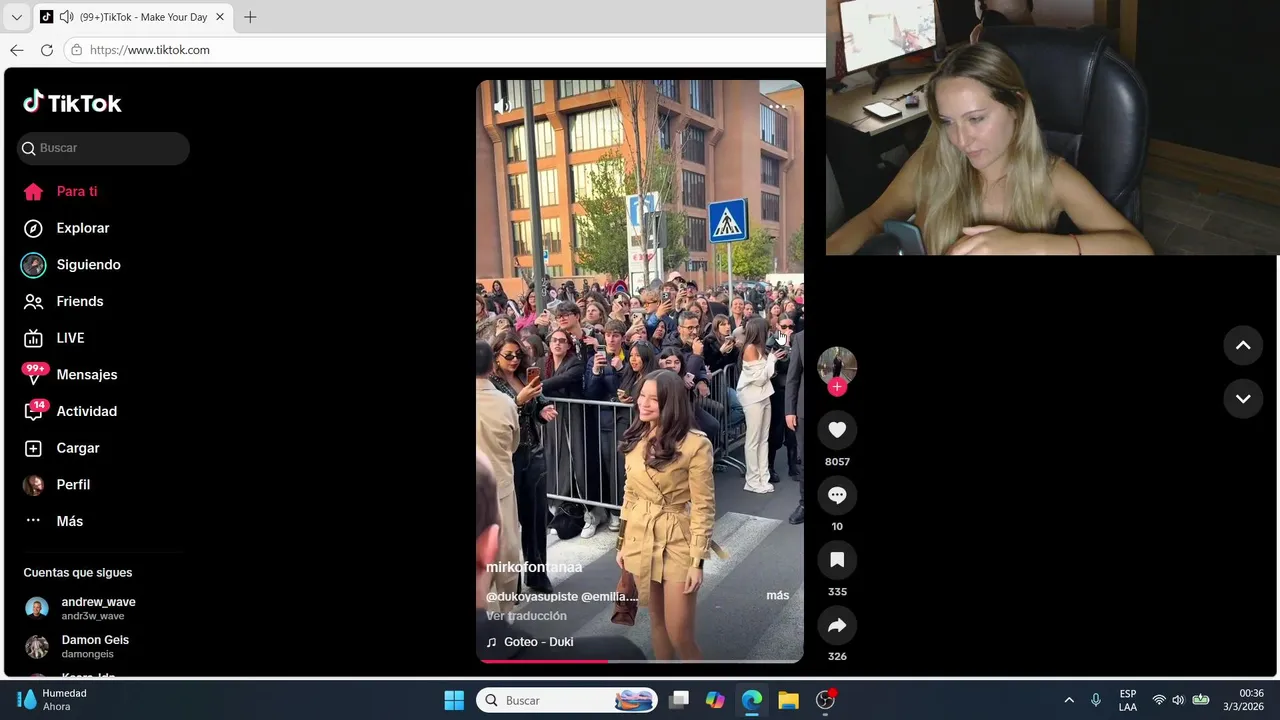
Task: Open the Windows Start menu
Action: [454, 700]
